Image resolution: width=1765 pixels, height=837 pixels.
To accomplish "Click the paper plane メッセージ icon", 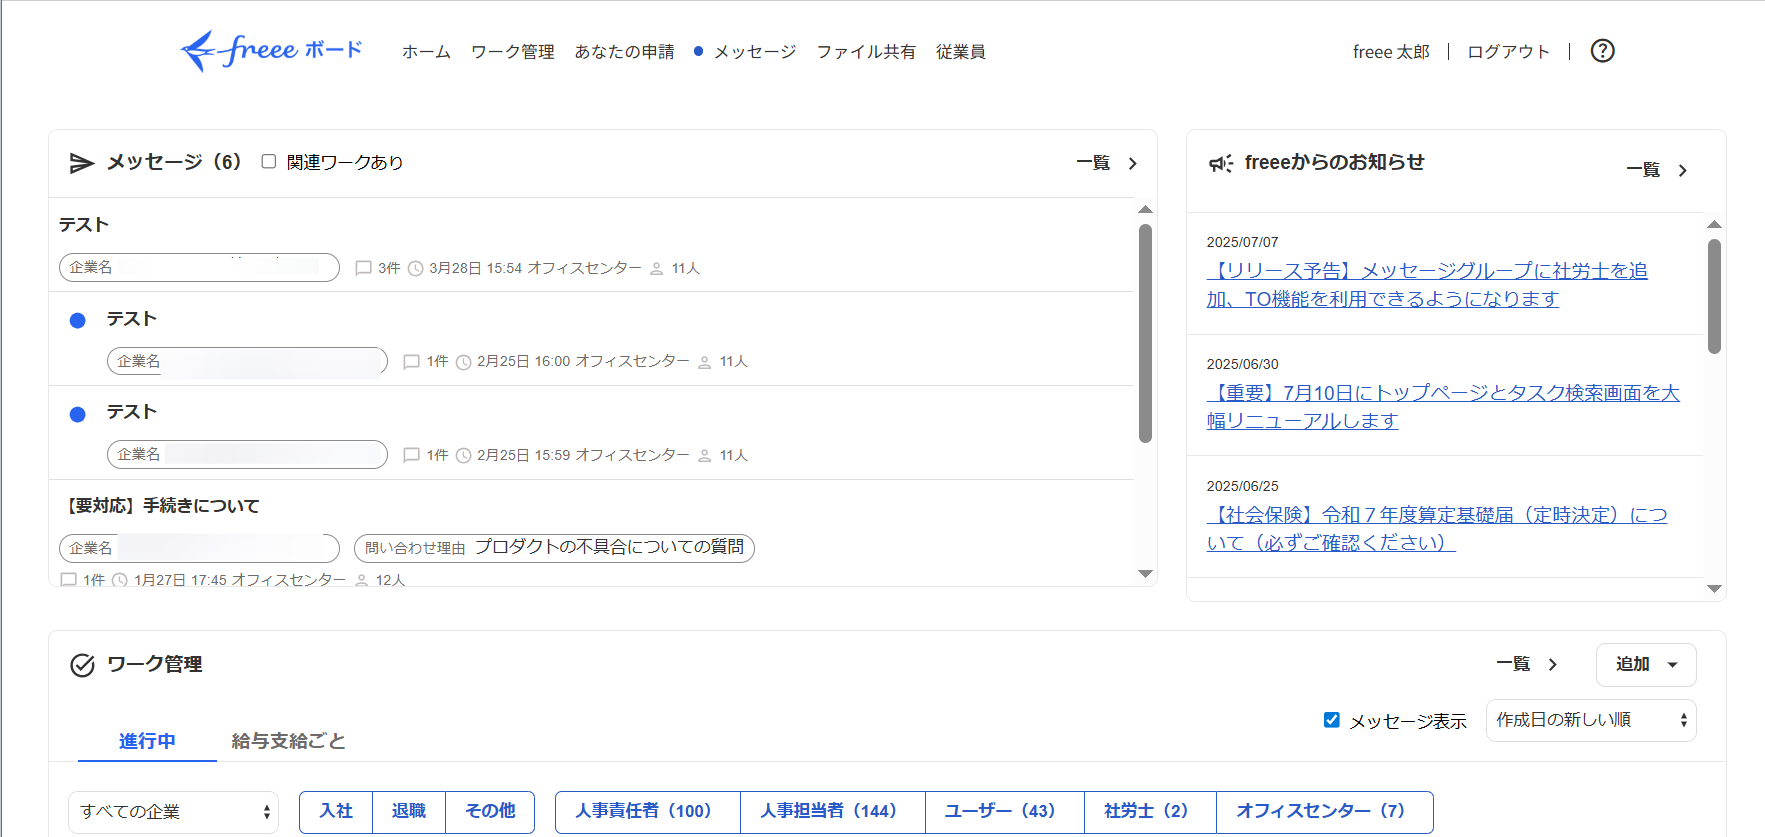I will coord(82,163).
